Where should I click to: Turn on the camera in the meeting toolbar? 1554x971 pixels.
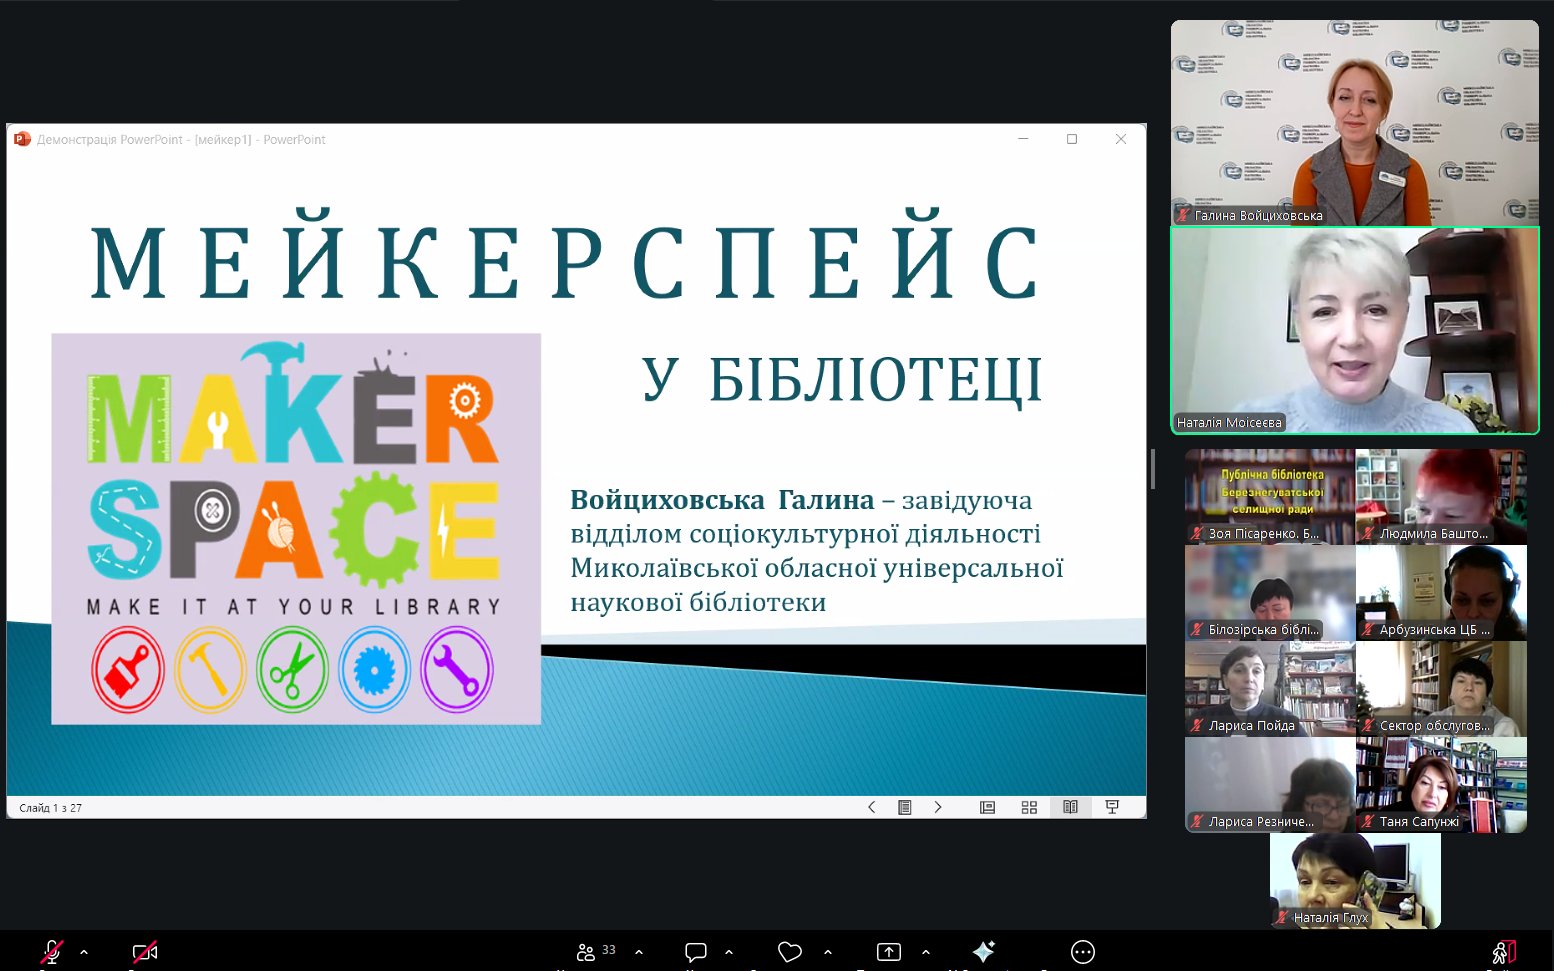point(145,952)
